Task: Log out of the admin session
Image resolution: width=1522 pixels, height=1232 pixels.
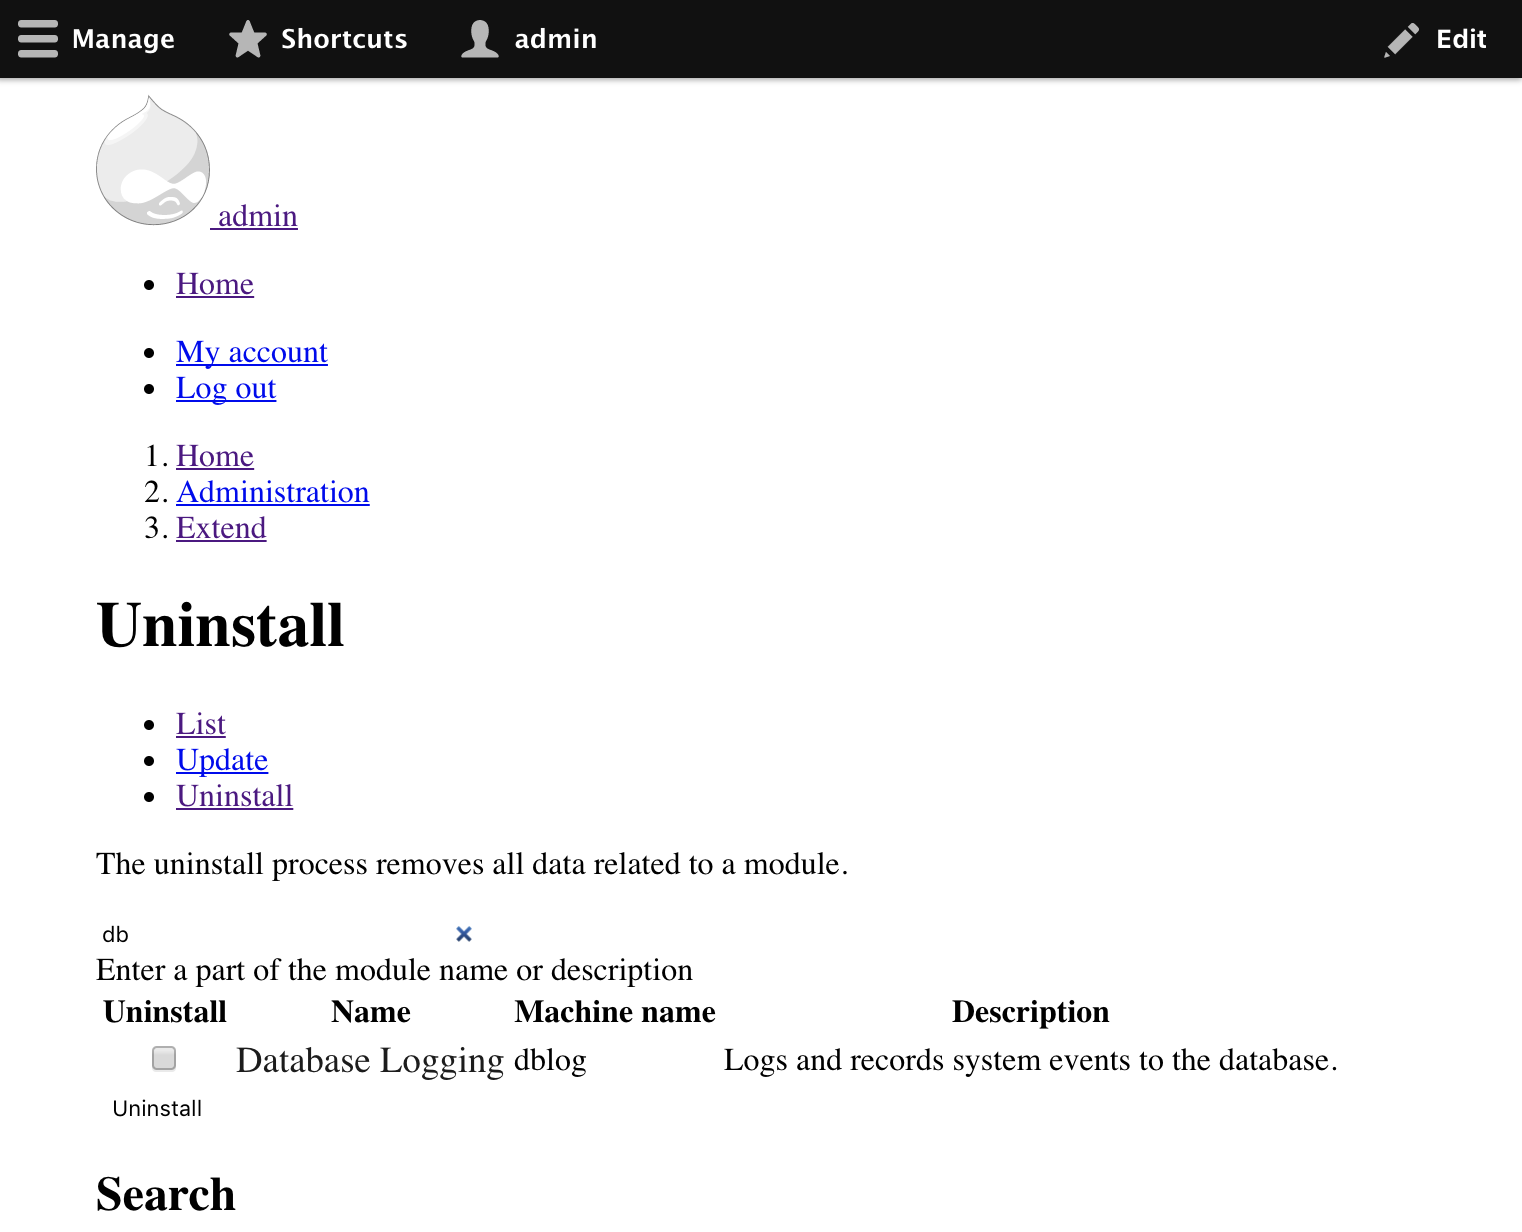Action: (225, 389)
